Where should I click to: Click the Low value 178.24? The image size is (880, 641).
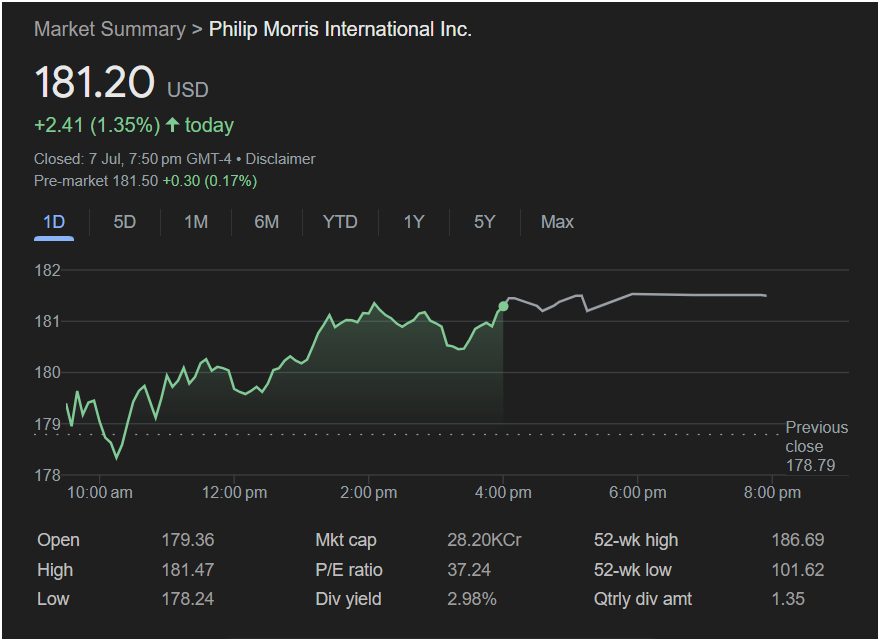[188, 599]
